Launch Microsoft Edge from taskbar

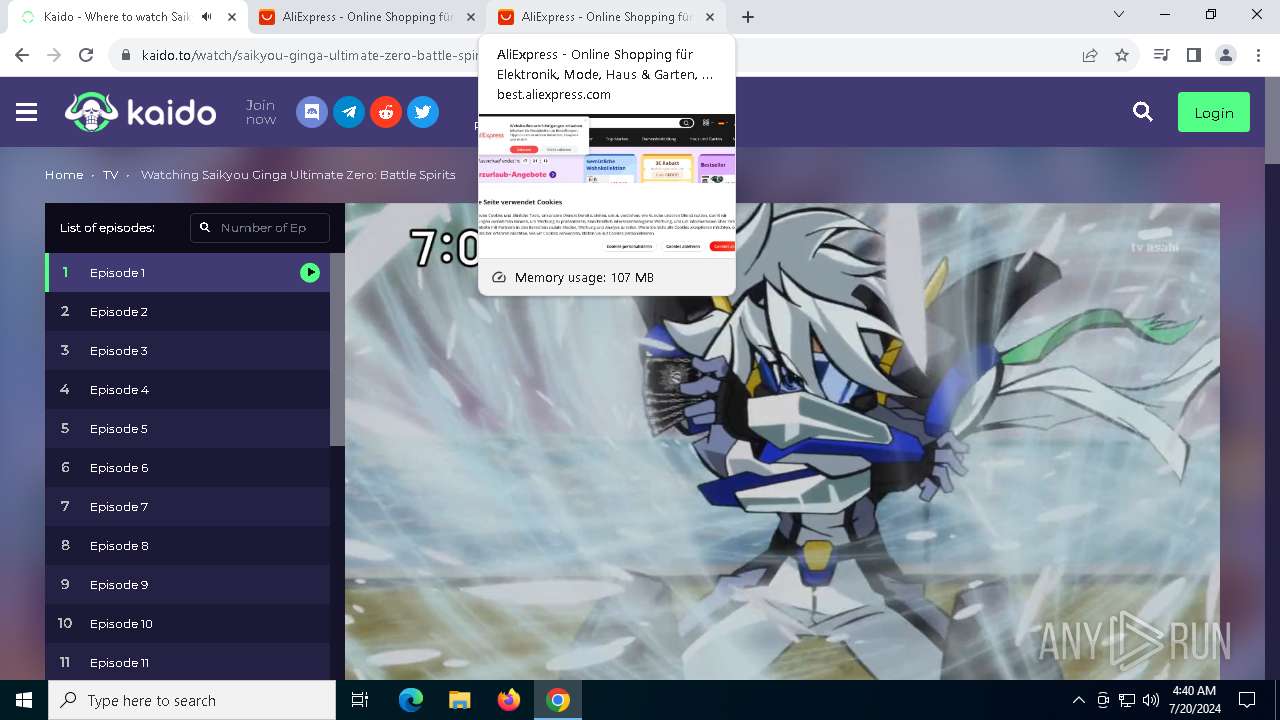(x=411, y=700)
